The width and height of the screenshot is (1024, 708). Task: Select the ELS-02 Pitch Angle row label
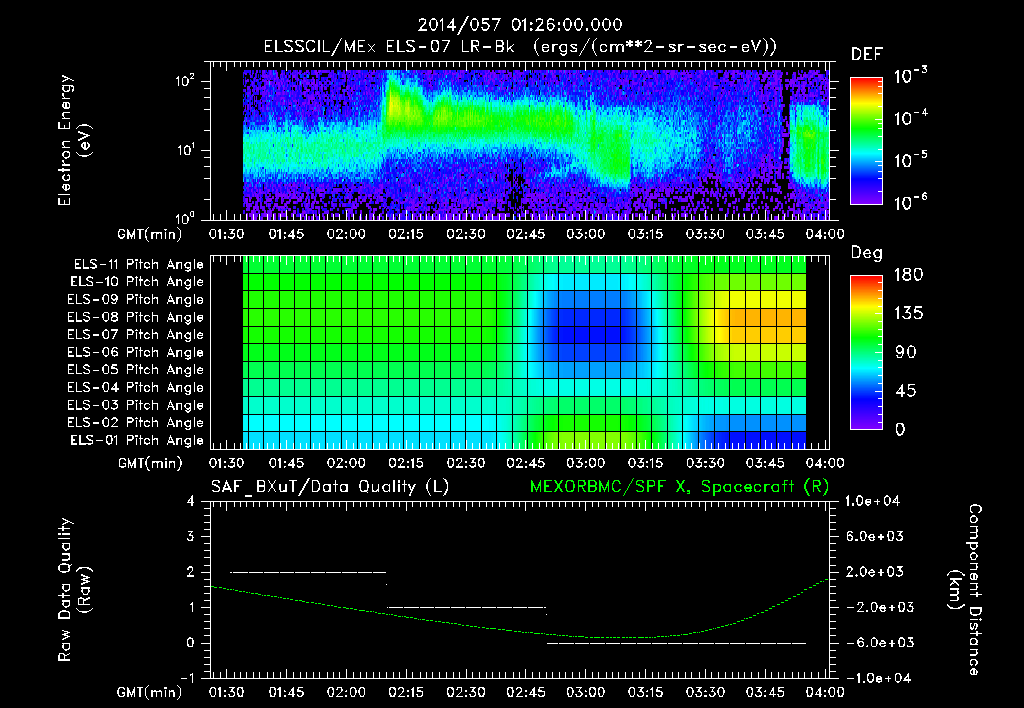point(135,423)
